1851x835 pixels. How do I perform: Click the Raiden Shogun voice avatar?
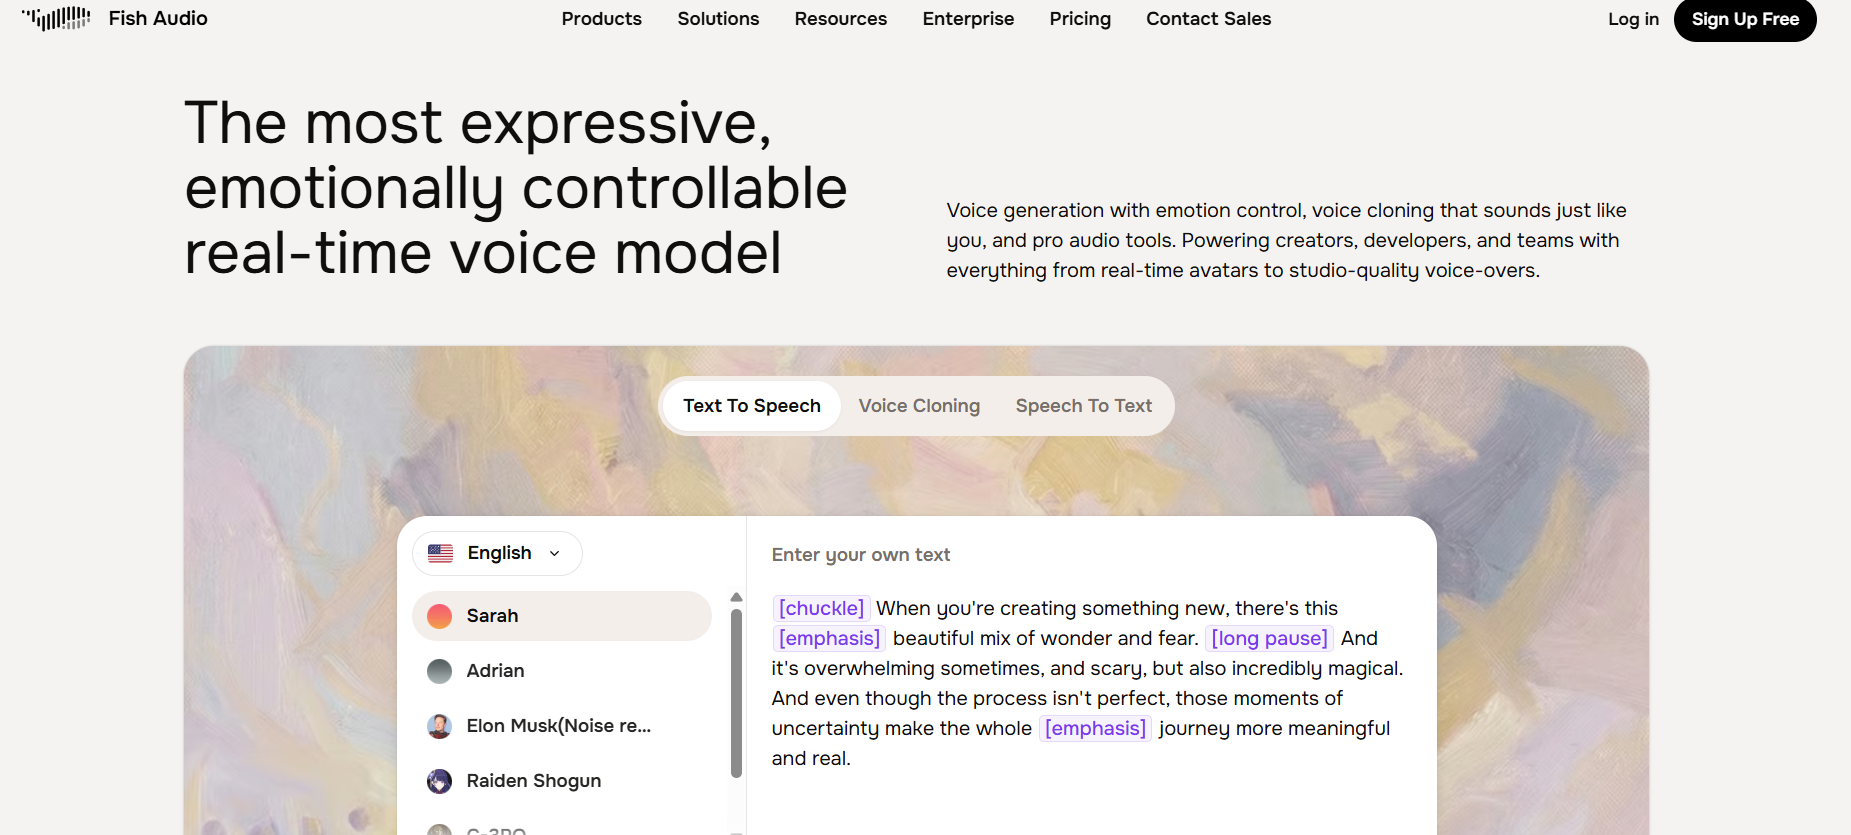pos(439,781)
